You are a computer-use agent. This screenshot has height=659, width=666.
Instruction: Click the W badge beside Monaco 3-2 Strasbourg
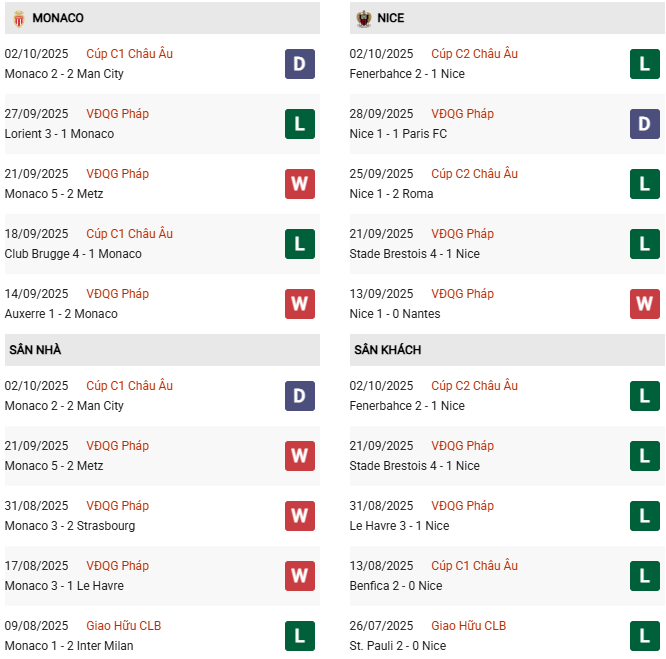point(300,516)
